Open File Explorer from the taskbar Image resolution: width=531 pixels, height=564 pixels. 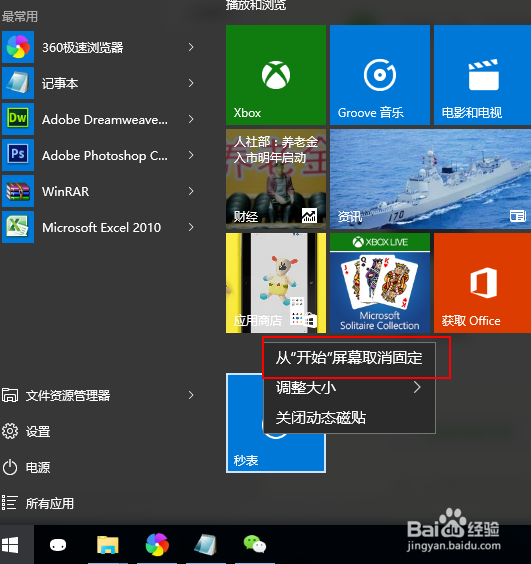coord(108,545)
